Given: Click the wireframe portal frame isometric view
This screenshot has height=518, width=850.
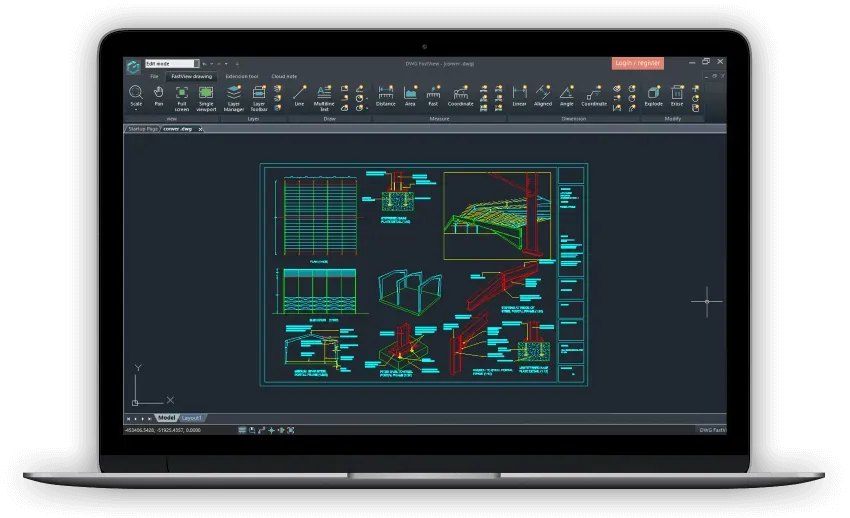Looking at the screenshot, I should pos(410,292).
